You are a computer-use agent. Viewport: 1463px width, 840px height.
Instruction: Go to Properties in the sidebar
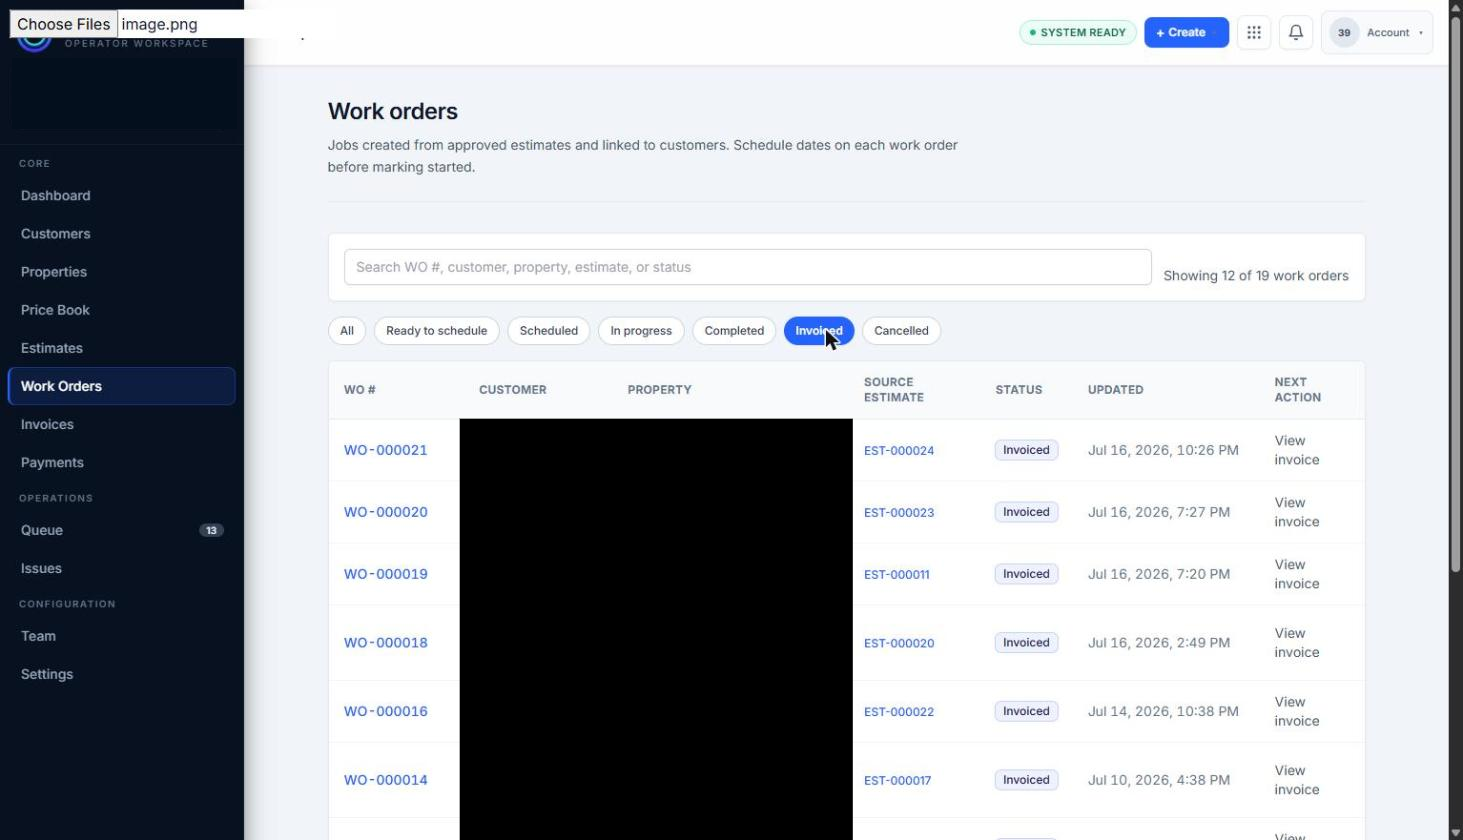click(121, 272)
